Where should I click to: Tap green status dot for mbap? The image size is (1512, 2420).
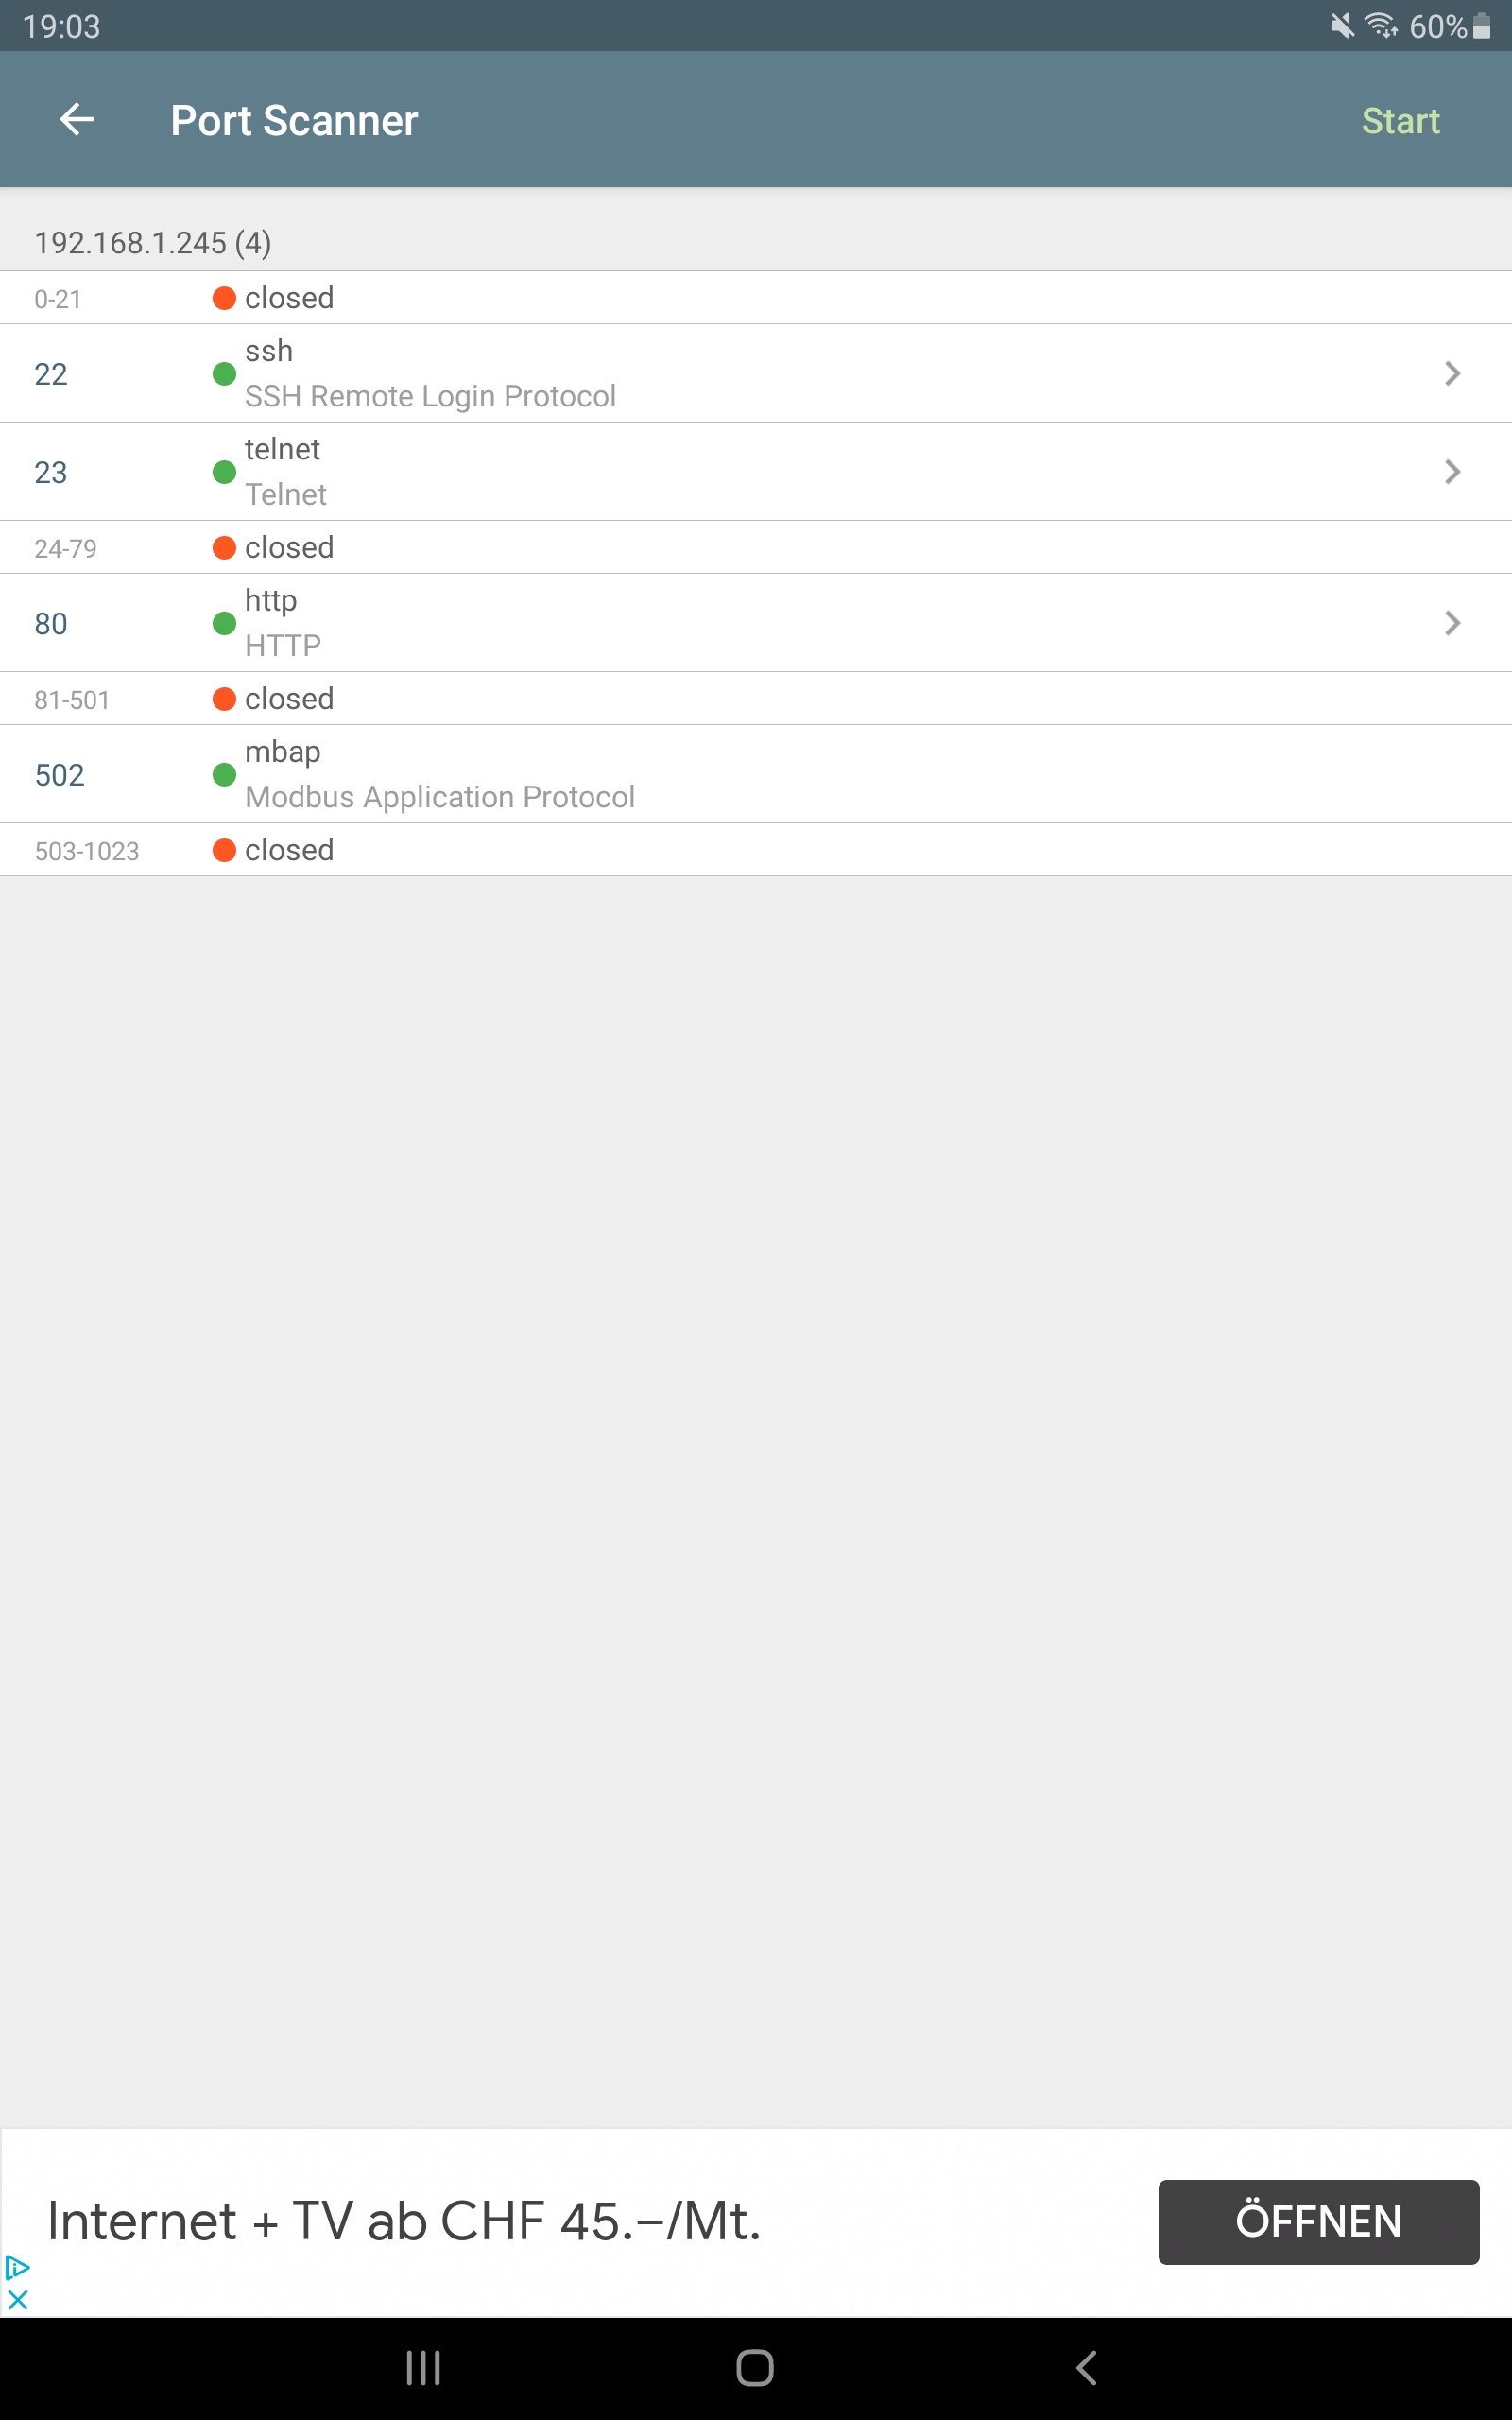[x=224, y=774]
